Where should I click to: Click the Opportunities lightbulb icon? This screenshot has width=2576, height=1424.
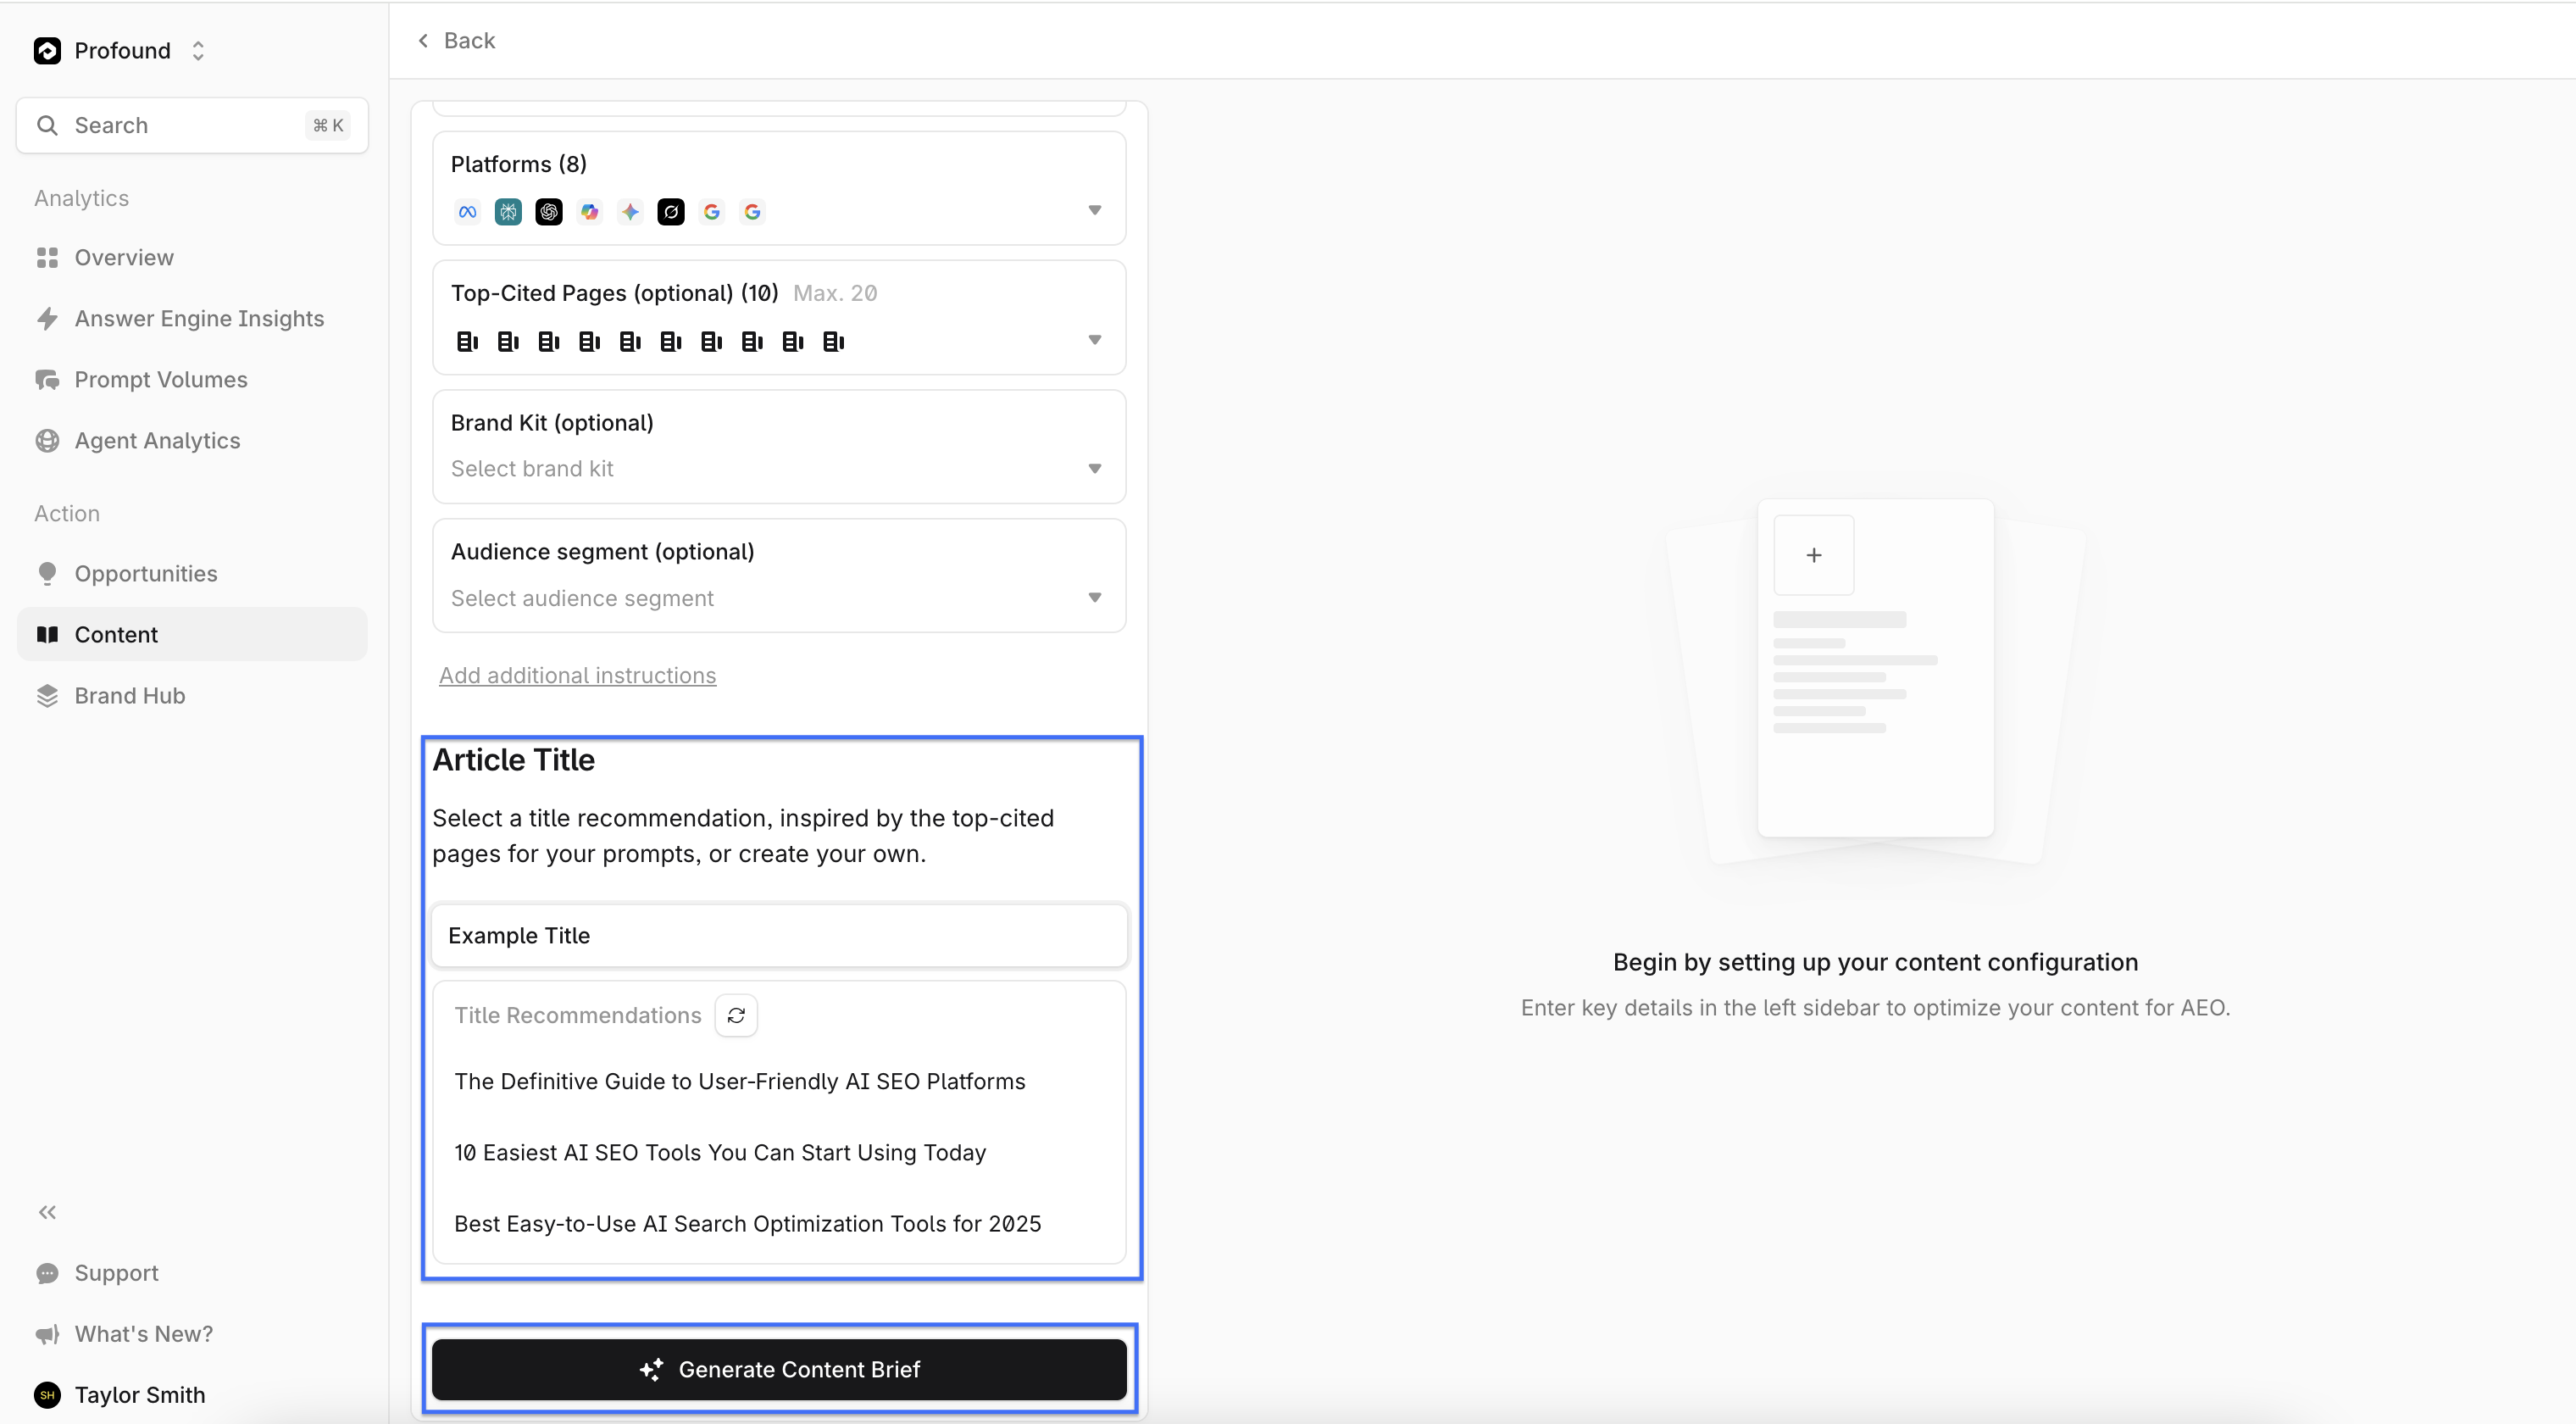[x=47, y=574]
